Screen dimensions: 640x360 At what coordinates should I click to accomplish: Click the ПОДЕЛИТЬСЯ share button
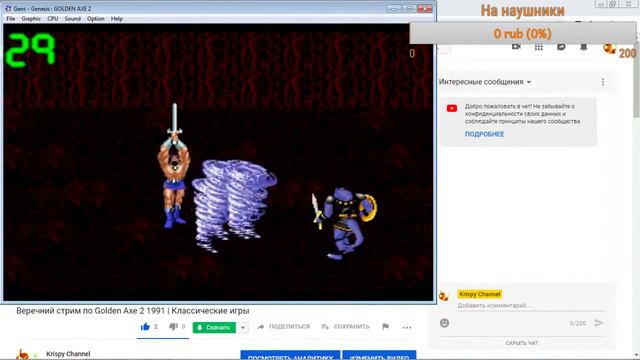(284, 327)
